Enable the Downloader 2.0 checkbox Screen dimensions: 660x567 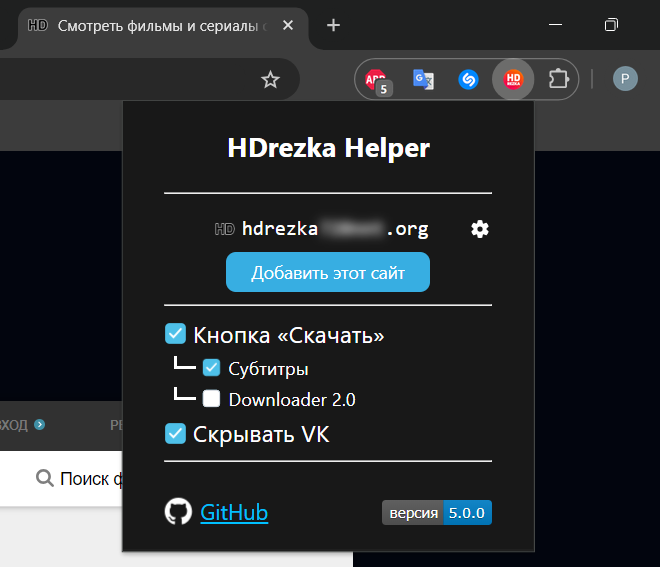[211, 398]
